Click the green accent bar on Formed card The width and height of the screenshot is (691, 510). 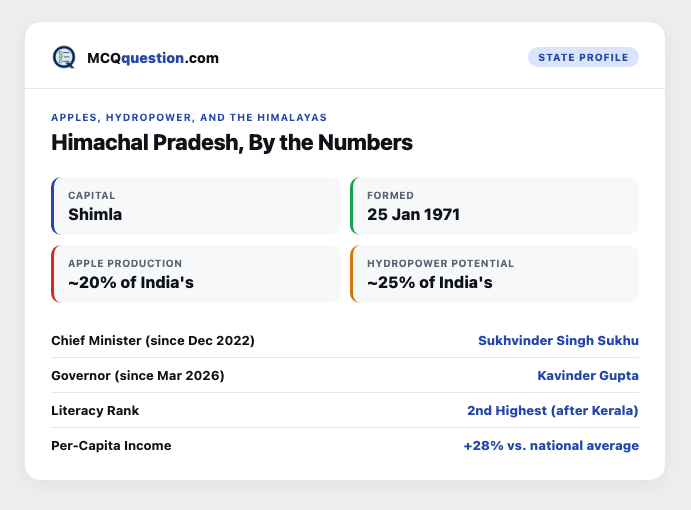(352, 206)
